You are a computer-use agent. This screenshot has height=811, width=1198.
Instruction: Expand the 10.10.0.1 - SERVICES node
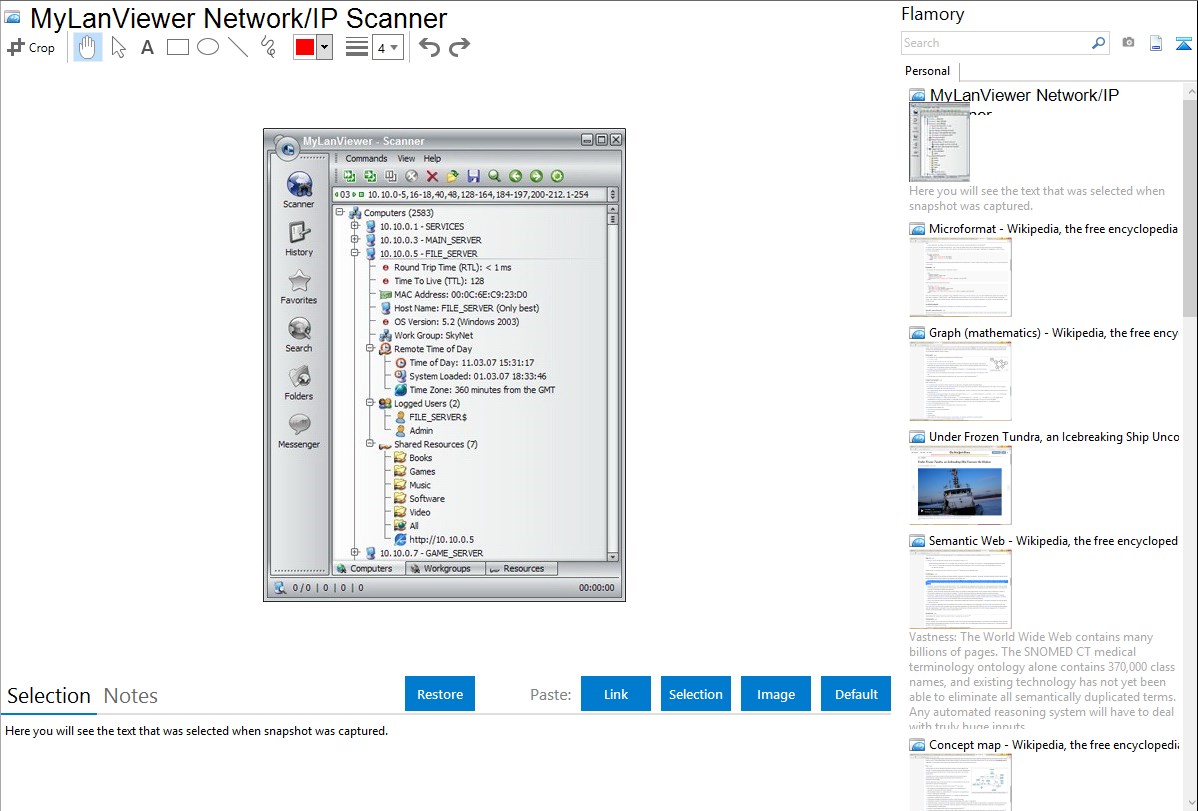355,226
